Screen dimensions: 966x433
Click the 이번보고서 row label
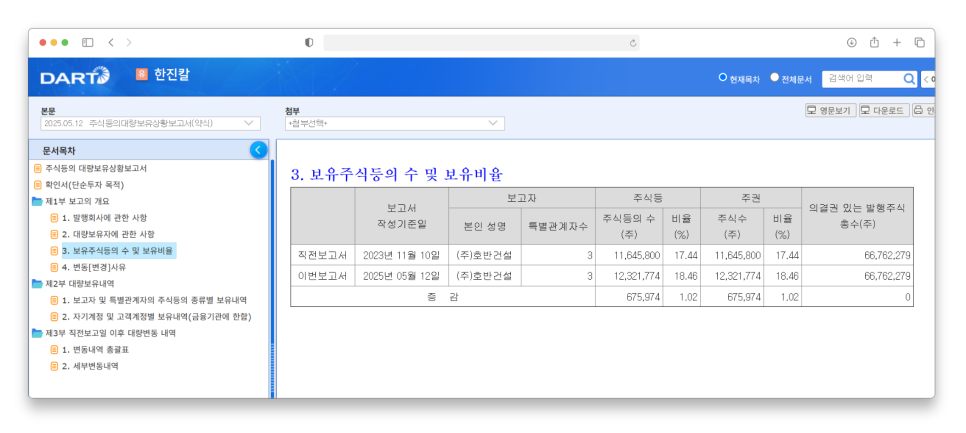(322, 276)
